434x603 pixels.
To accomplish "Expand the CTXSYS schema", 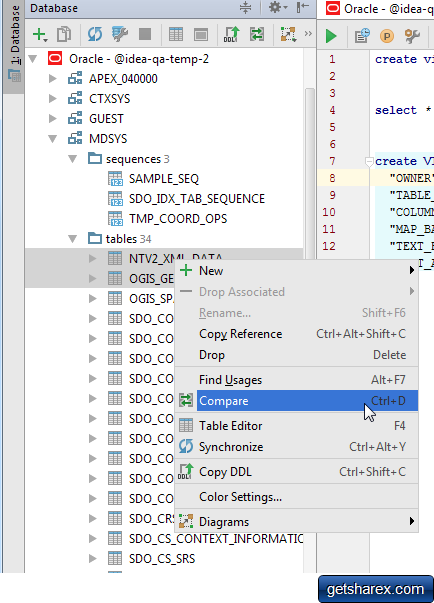I will pyautogui.click(x=53, y=99).
